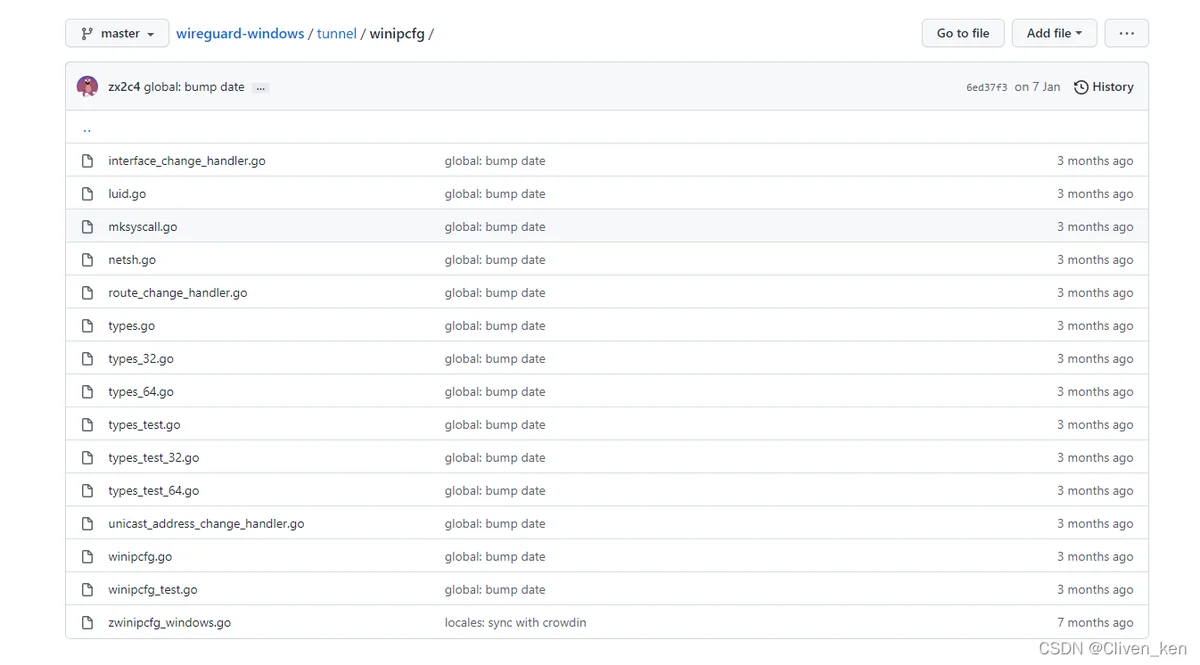Click file icon beside mksyscall.go
Viewport: 1200px width, 665px height.
(x=88, y=227)
